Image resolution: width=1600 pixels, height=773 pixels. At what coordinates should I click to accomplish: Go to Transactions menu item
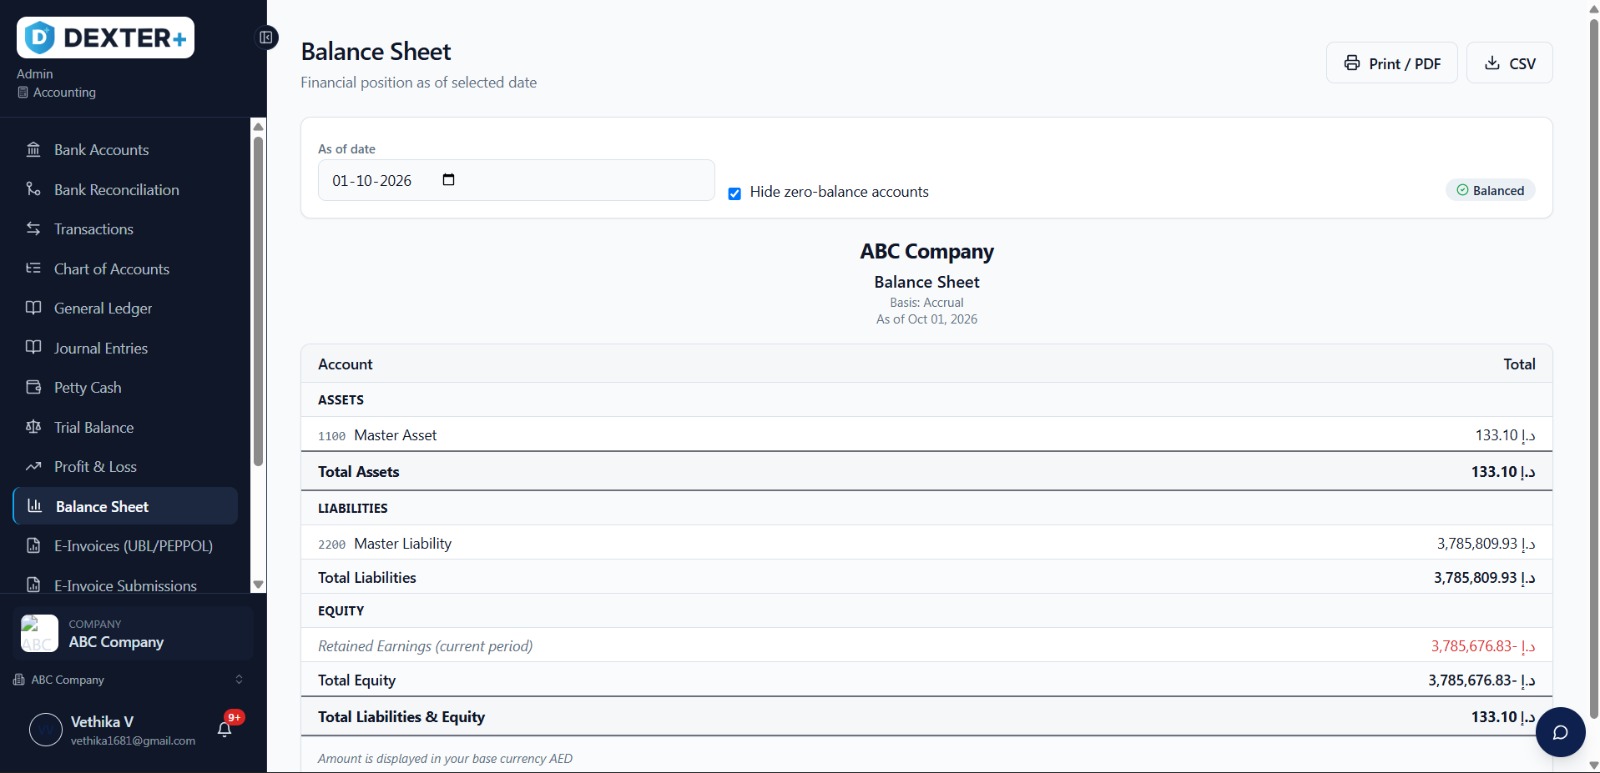94,229
